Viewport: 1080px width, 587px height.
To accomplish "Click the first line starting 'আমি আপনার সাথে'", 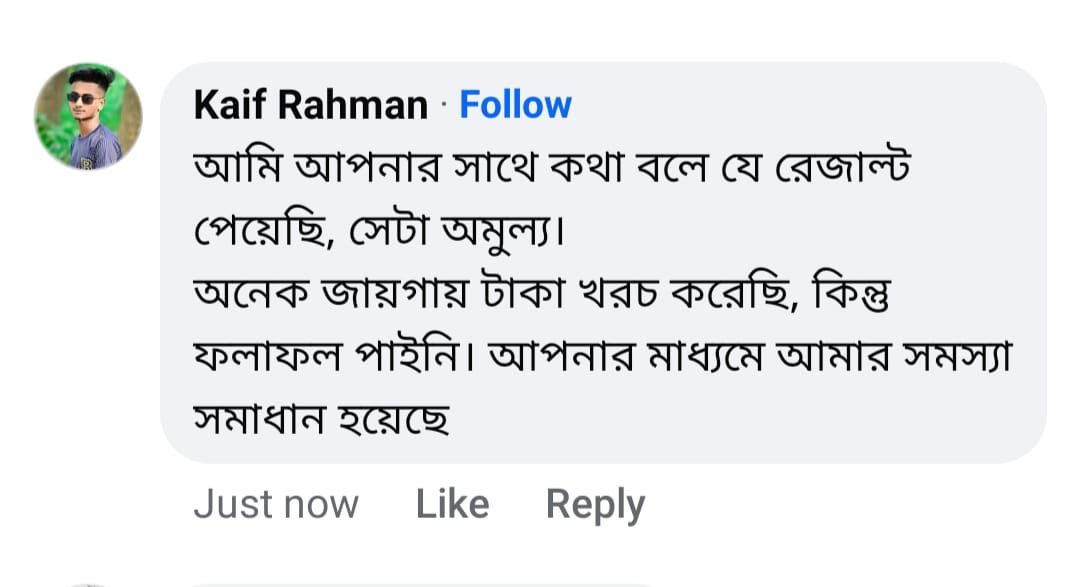I will 550,167.
